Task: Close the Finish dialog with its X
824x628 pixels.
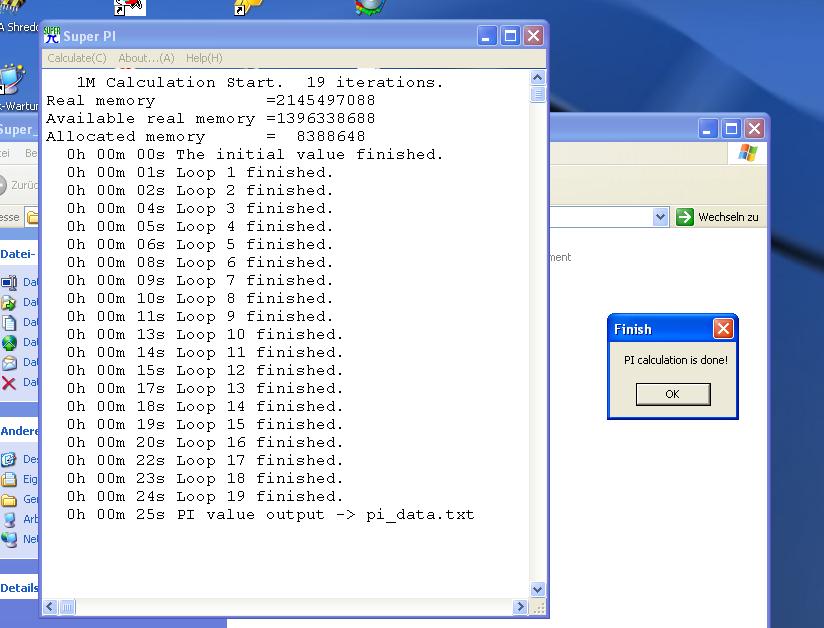Action: [x=723, y=329]
